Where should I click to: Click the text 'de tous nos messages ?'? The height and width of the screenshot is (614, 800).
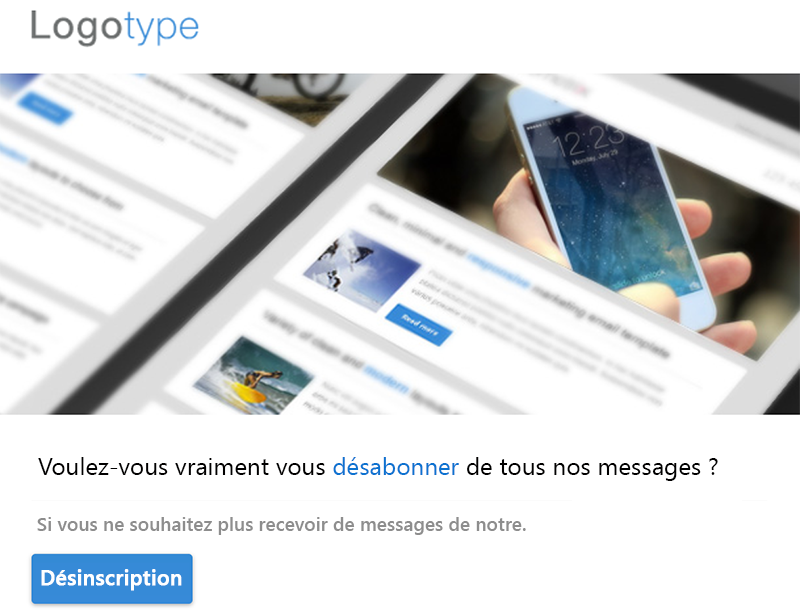tap(592, 467)
